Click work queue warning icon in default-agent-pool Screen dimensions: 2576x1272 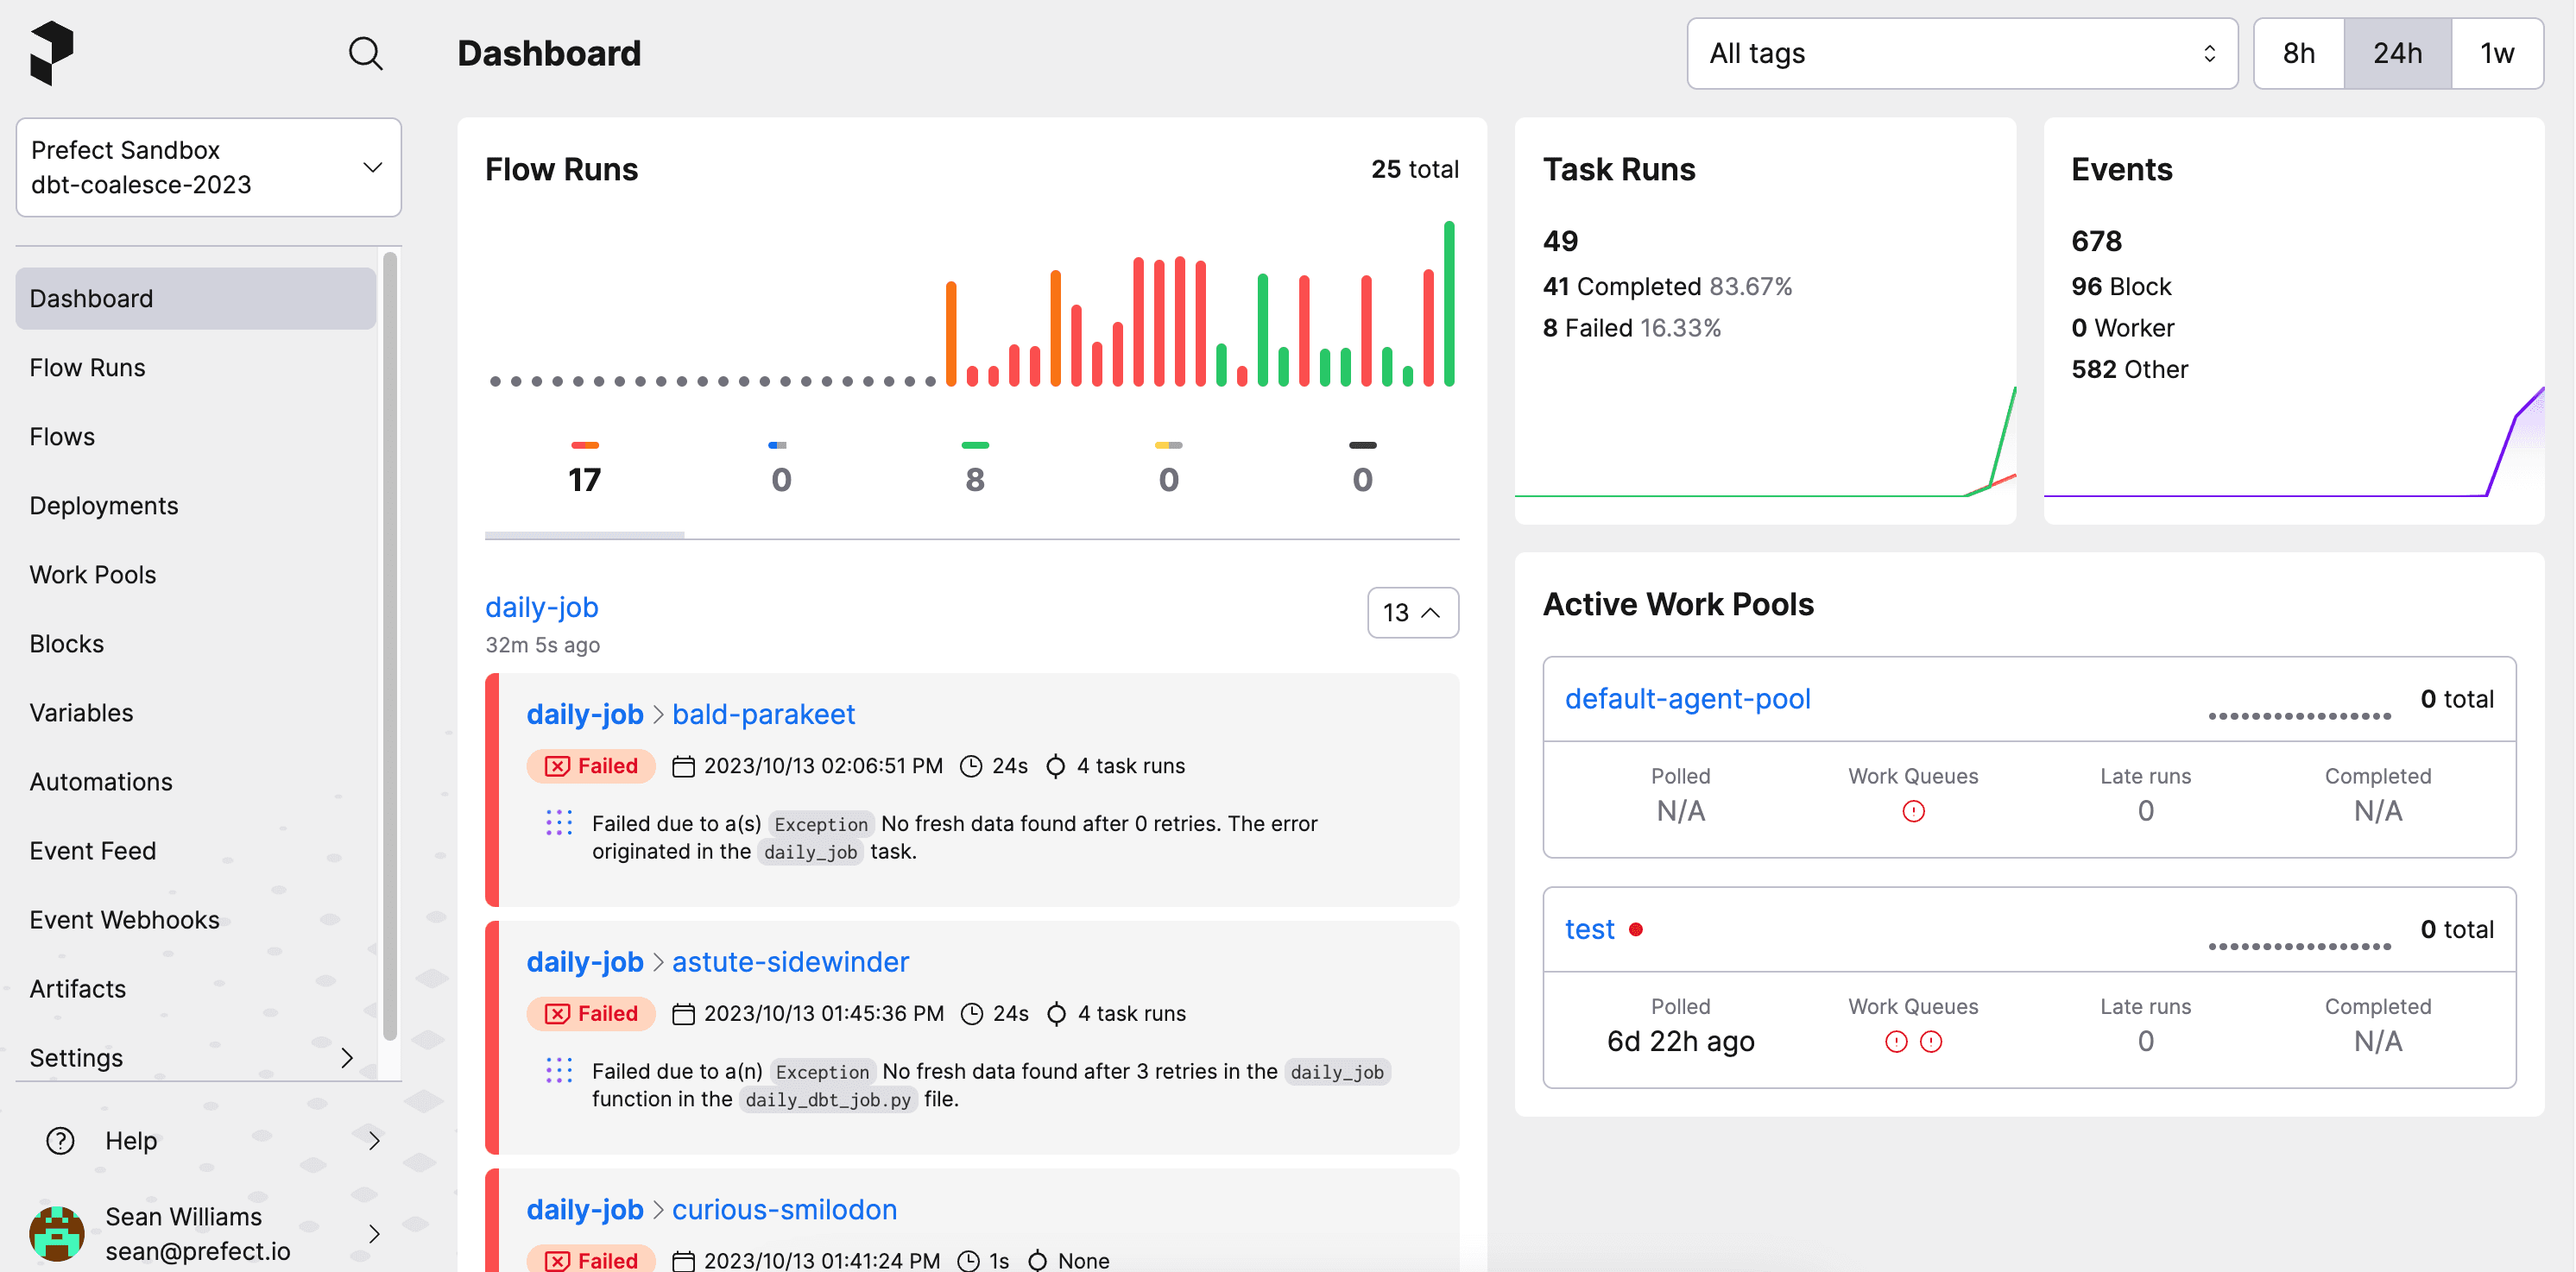click(x=1913, y=811)
